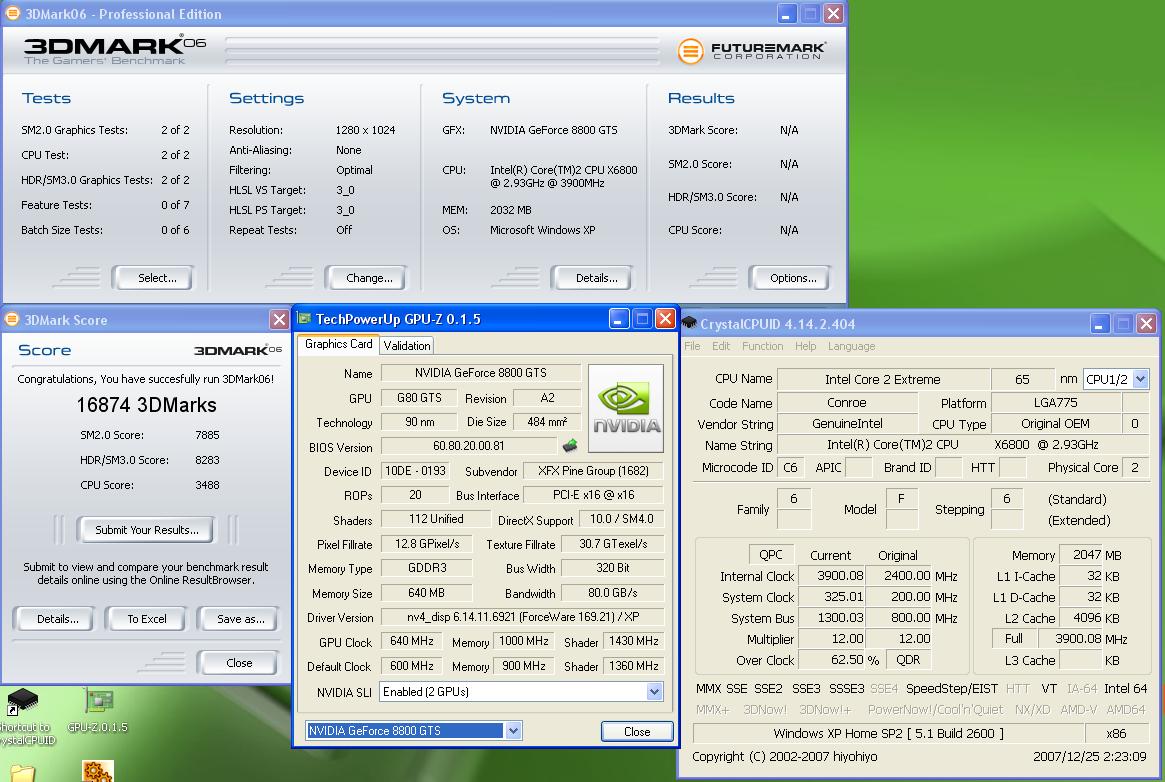Click the BIOS Version field 60.80.20.00.81
The image size is (1165, 782).
pos(469,446)
